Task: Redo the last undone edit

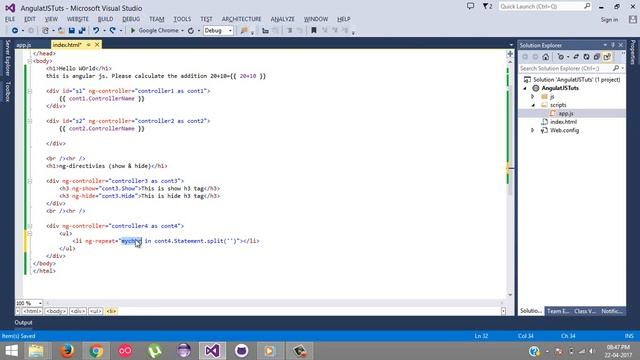Action: coord(113,31)
